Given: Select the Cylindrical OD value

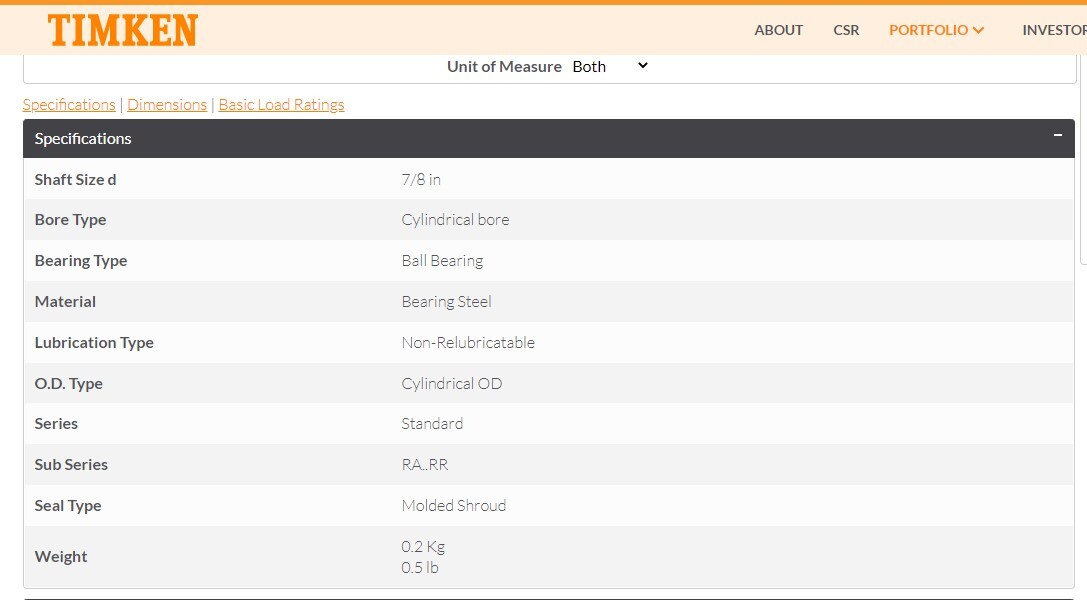Looking at the screenshot, I should tap(451, 383).
